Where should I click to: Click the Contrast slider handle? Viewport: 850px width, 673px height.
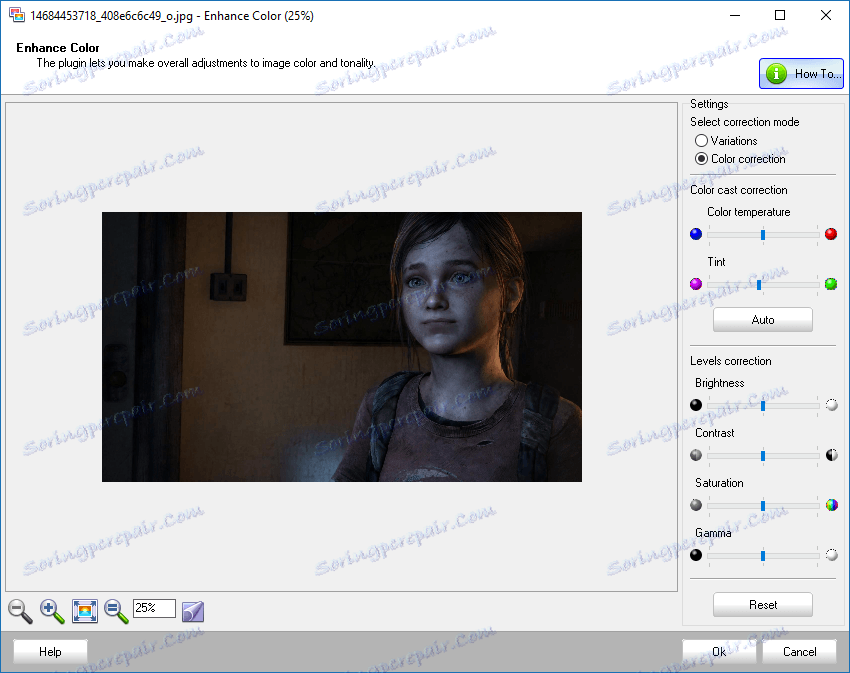[763, 455]
